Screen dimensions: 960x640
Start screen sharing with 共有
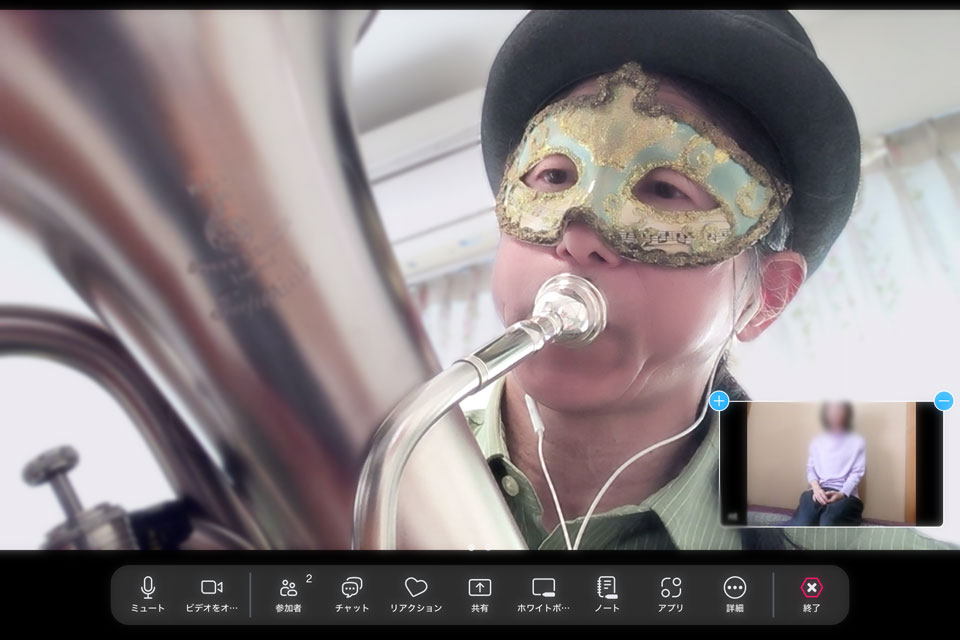coord(480,594)
